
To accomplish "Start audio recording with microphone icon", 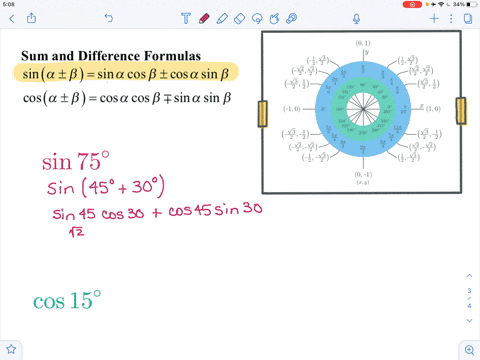I will pos(356,18).
